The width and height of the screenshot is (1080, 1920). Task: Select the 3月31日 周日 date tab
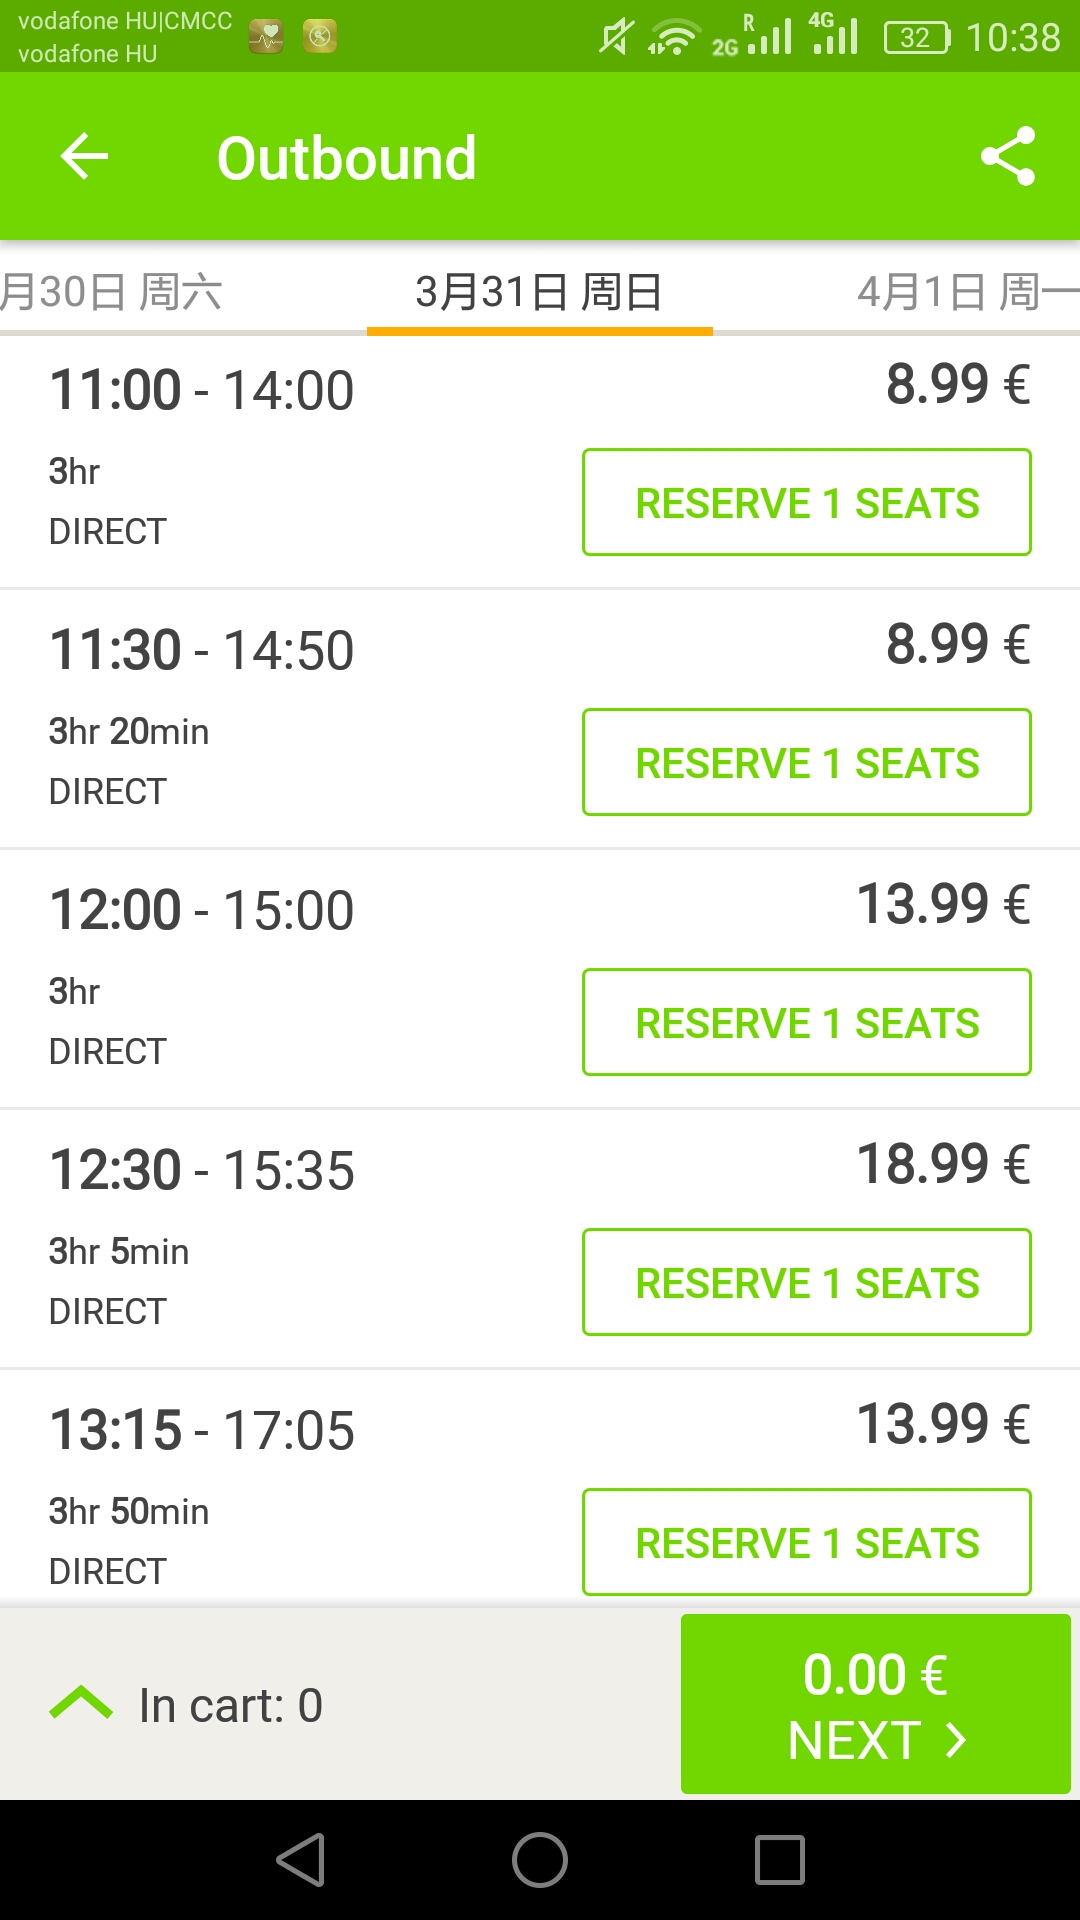539,293
